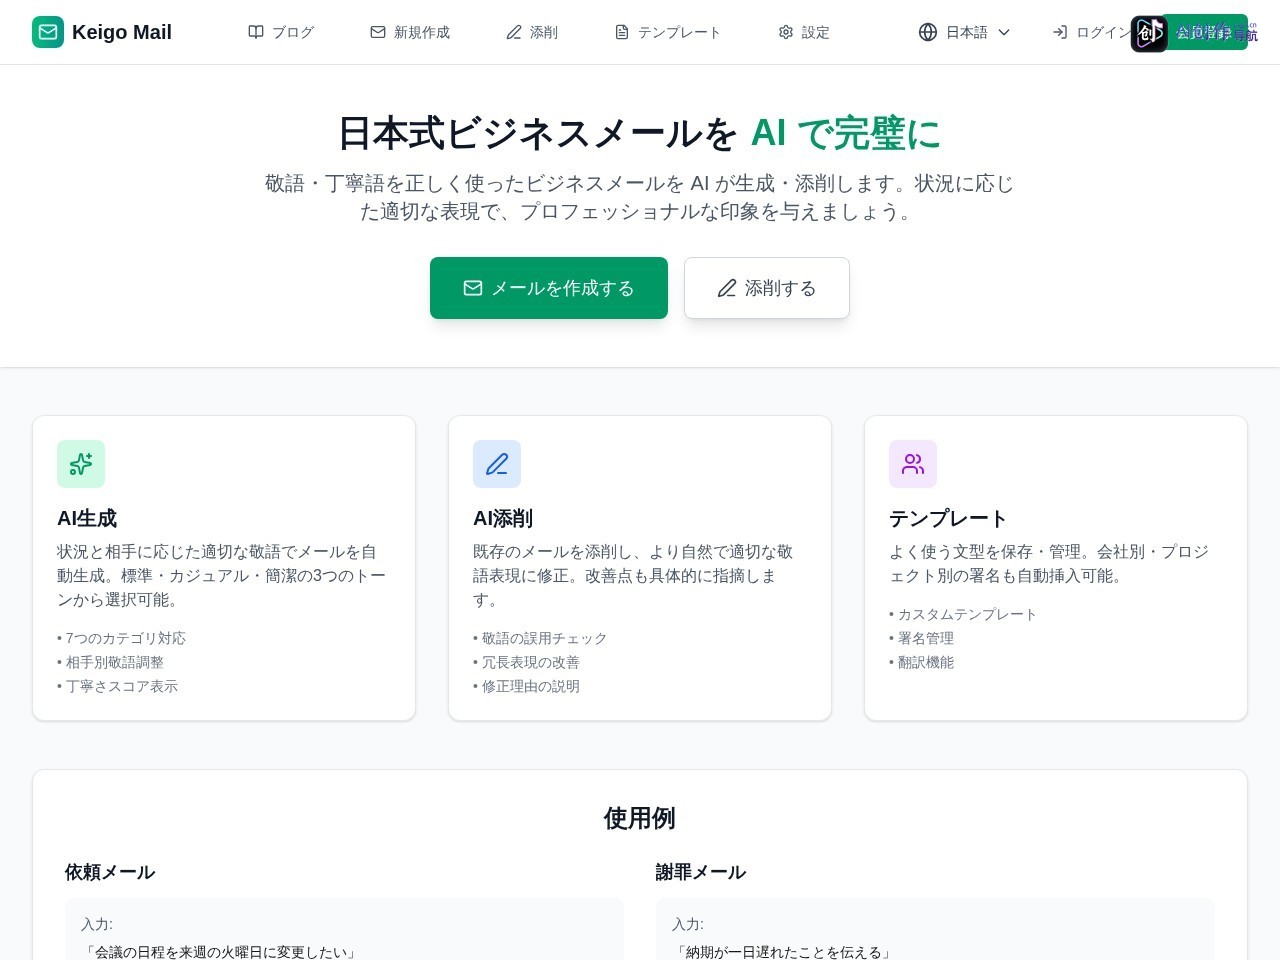Screen dimensions: 1280x960
Task: Open ブログ via its book icon
Action: pos(256,32)
